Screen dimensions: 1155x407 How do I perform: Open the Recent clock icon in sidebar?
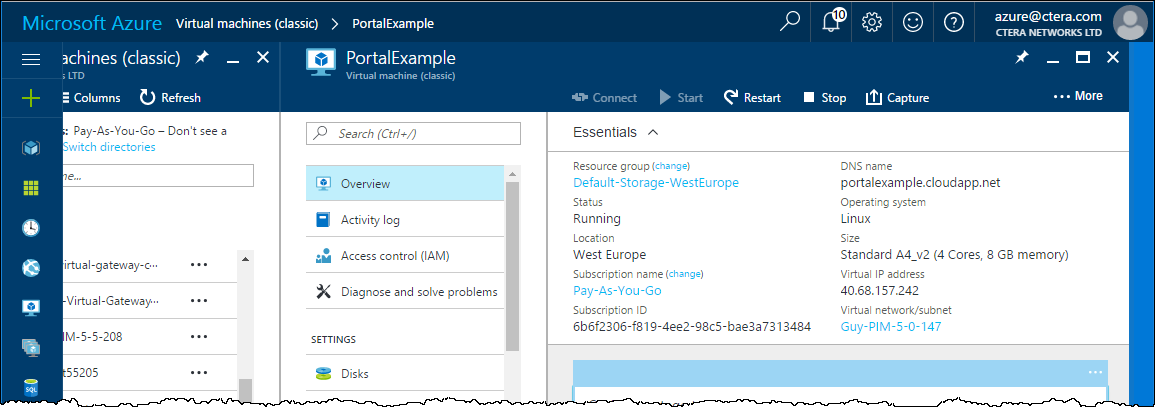point(30,228)
